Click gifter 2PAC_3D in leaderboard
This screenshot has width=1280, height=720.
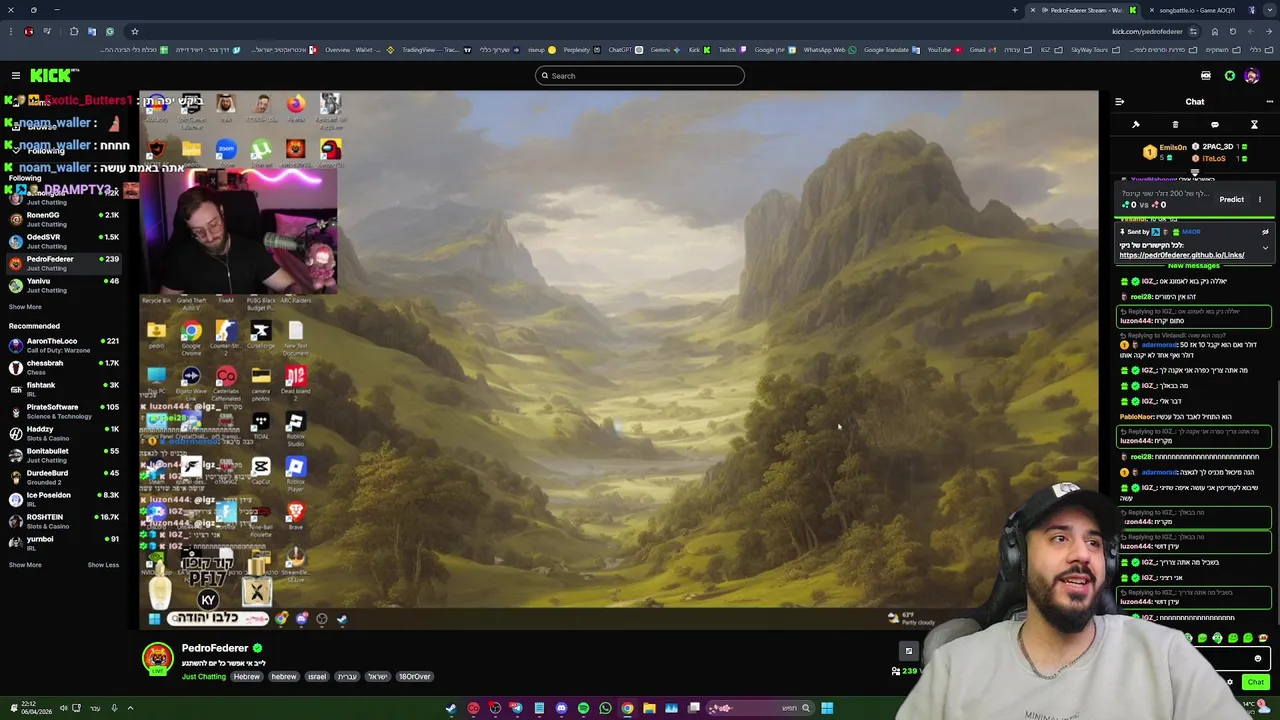(1217, 147)
